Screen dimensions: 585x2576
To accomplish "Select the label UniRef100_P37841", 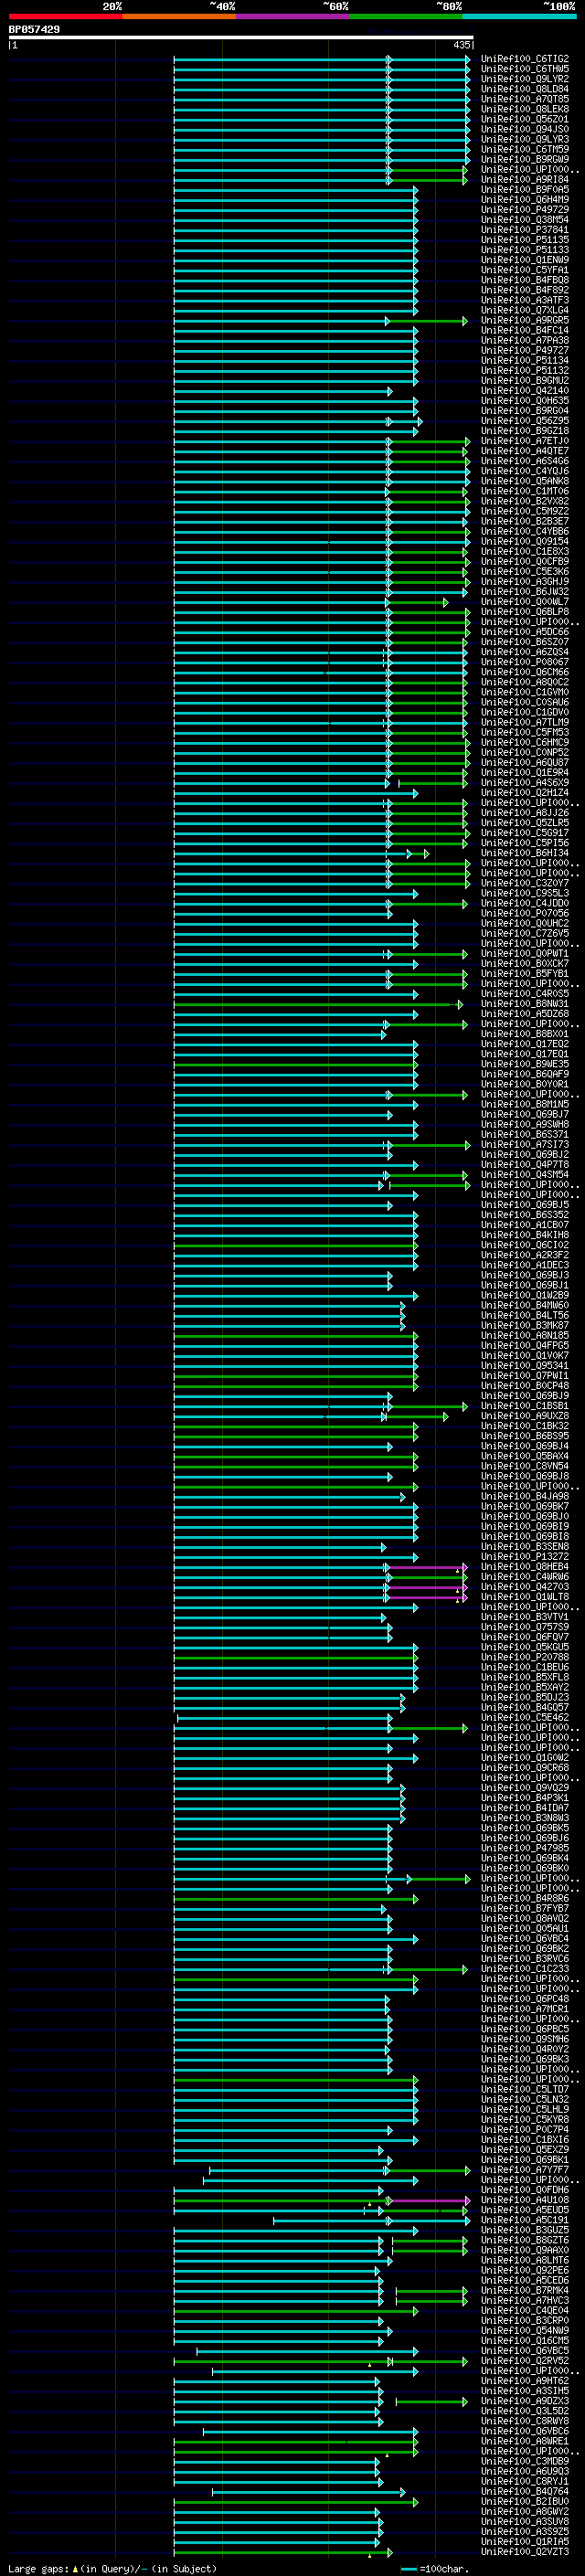I will pos(524,230).
